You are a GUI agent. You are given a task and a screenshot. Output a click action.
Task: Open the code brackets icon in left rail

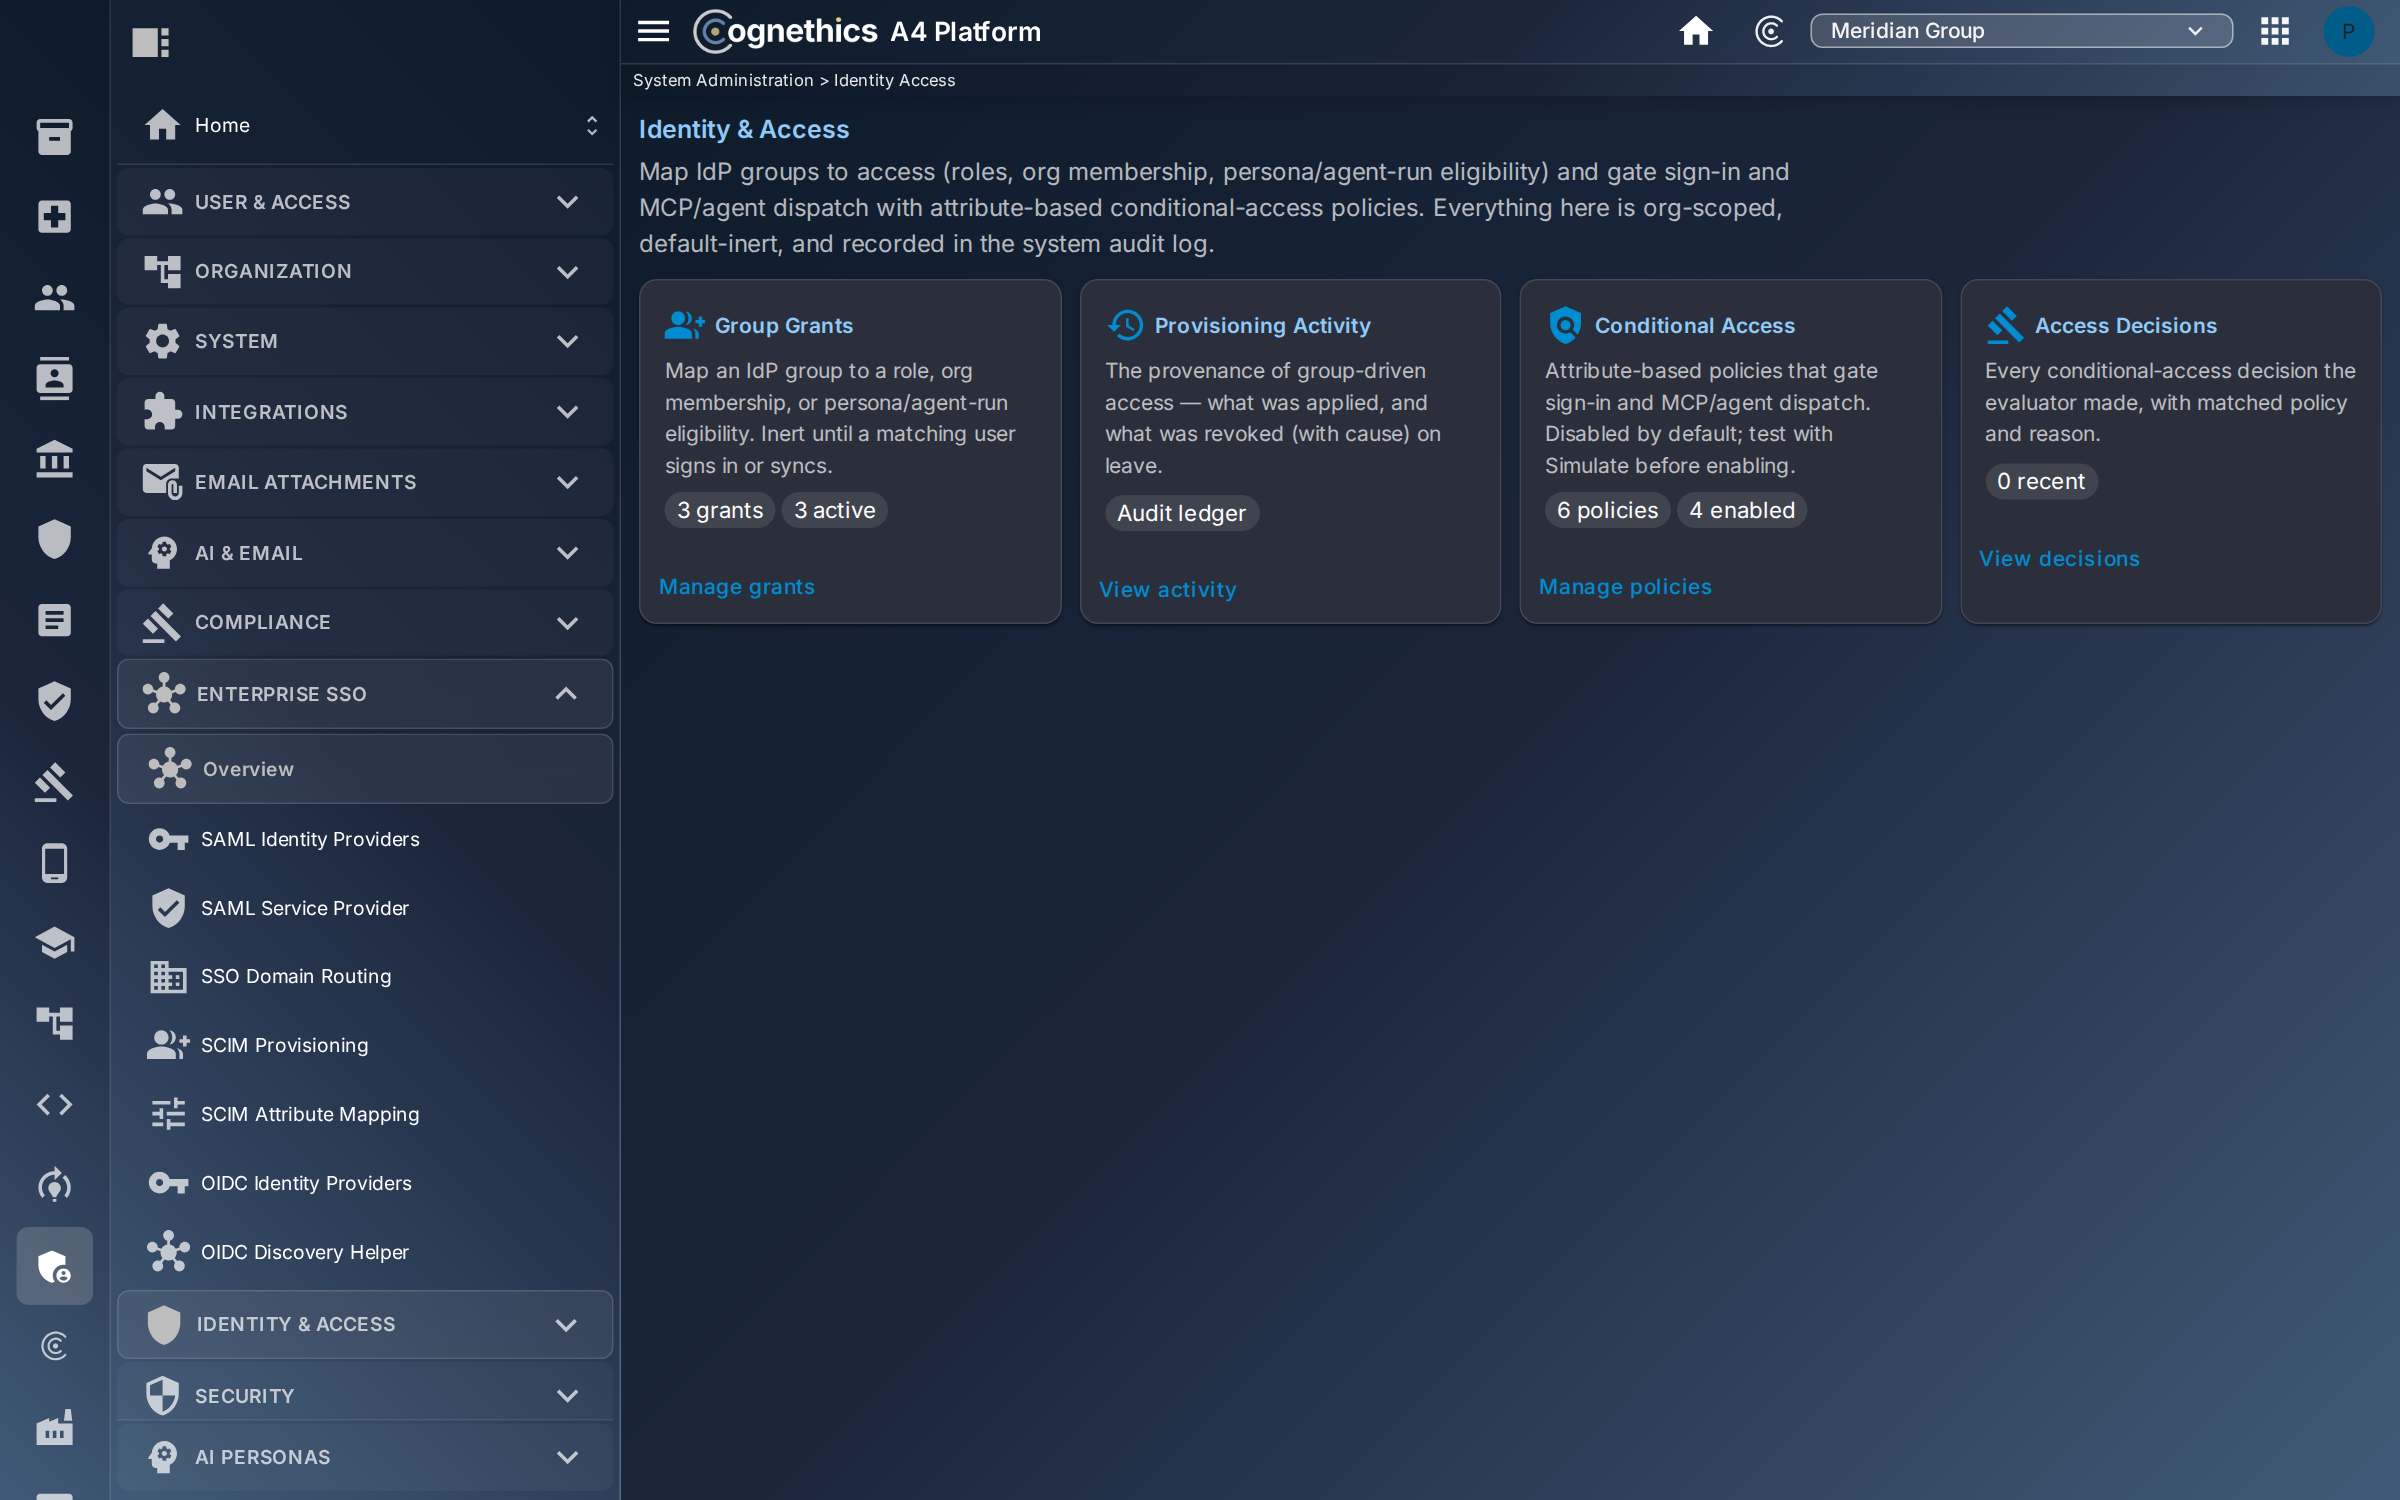click(54, 1104)
